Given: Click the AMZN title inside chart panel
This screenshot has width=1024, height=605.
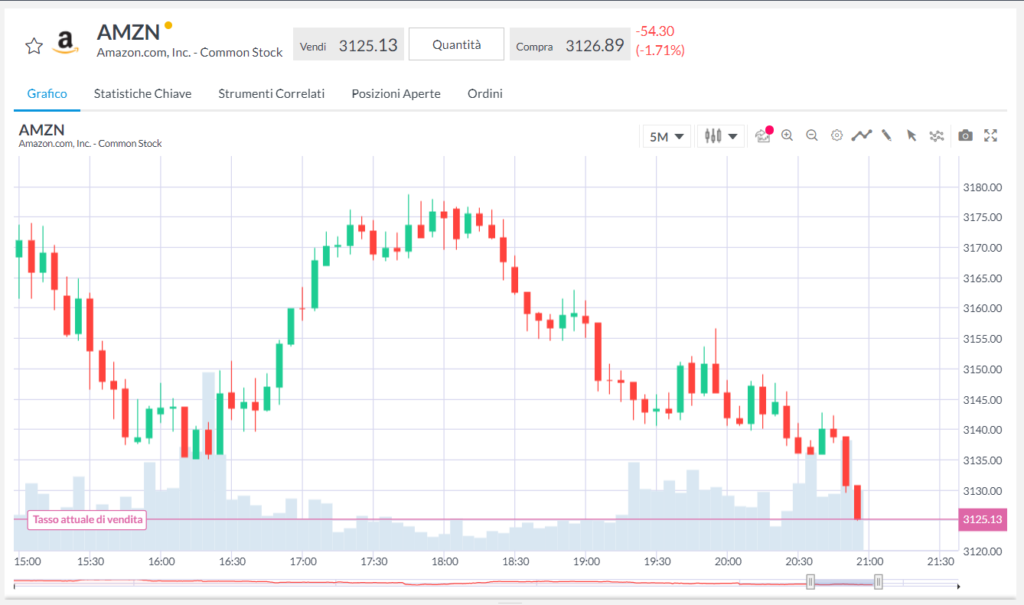Looking at the screenshot, I should tap(41, 129).
